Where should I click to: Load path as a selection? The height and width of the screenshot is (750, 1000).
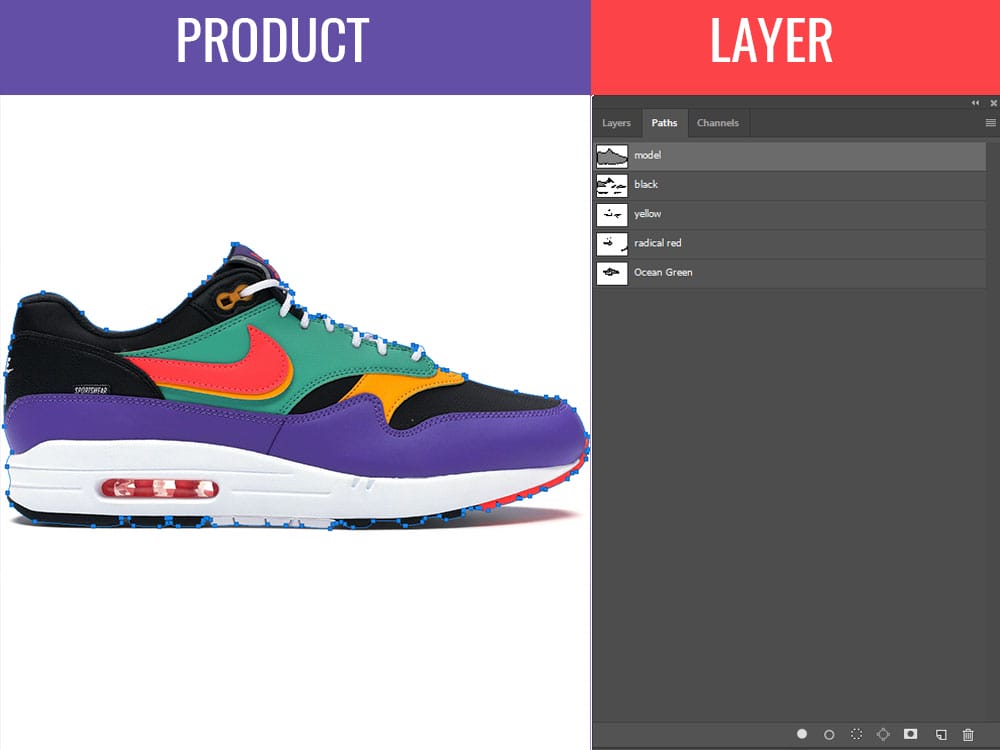[x=857, y=735]
